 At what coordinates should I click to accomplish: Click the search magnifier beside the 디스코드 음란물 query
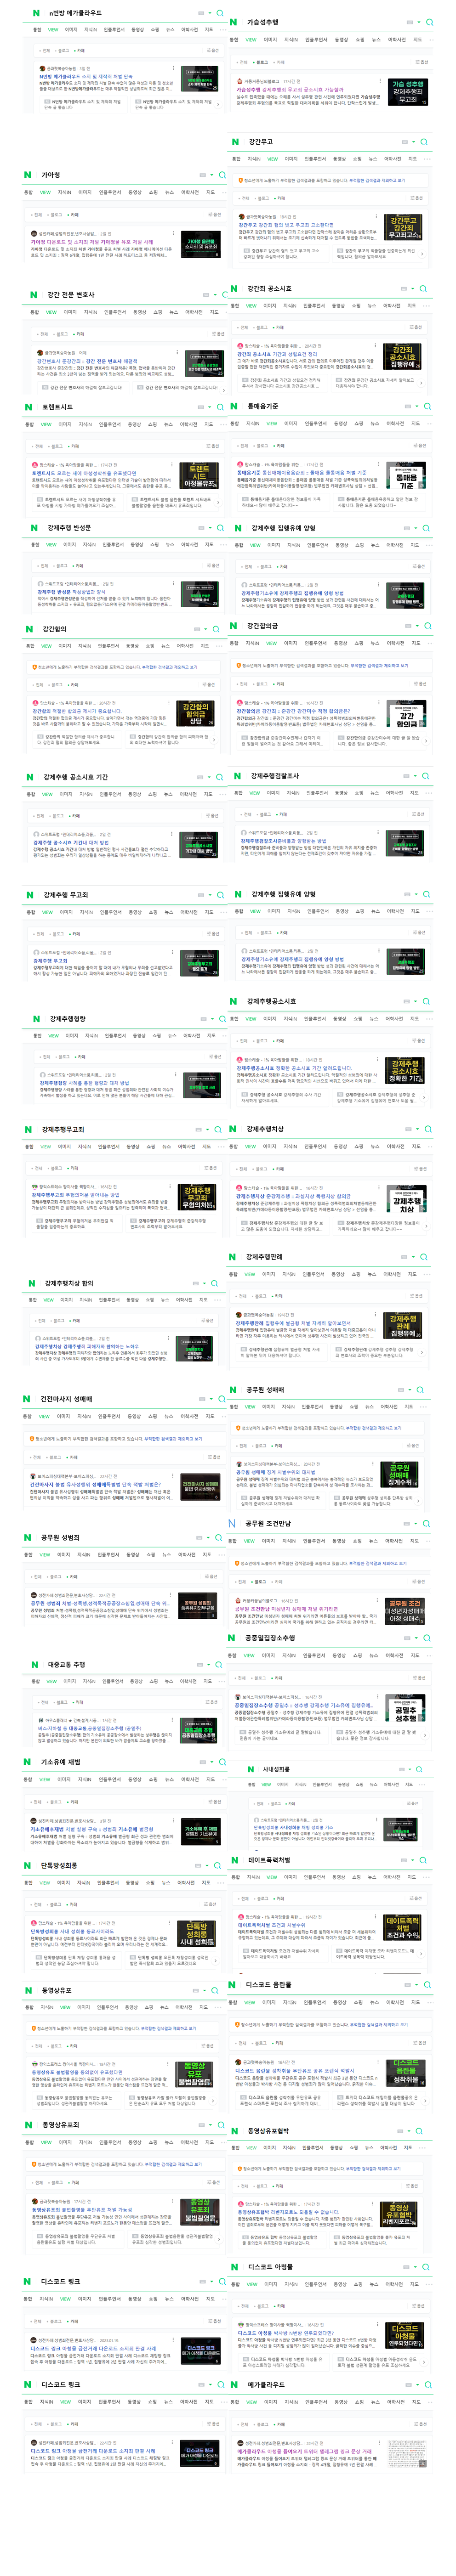[x=426, y=1985]
